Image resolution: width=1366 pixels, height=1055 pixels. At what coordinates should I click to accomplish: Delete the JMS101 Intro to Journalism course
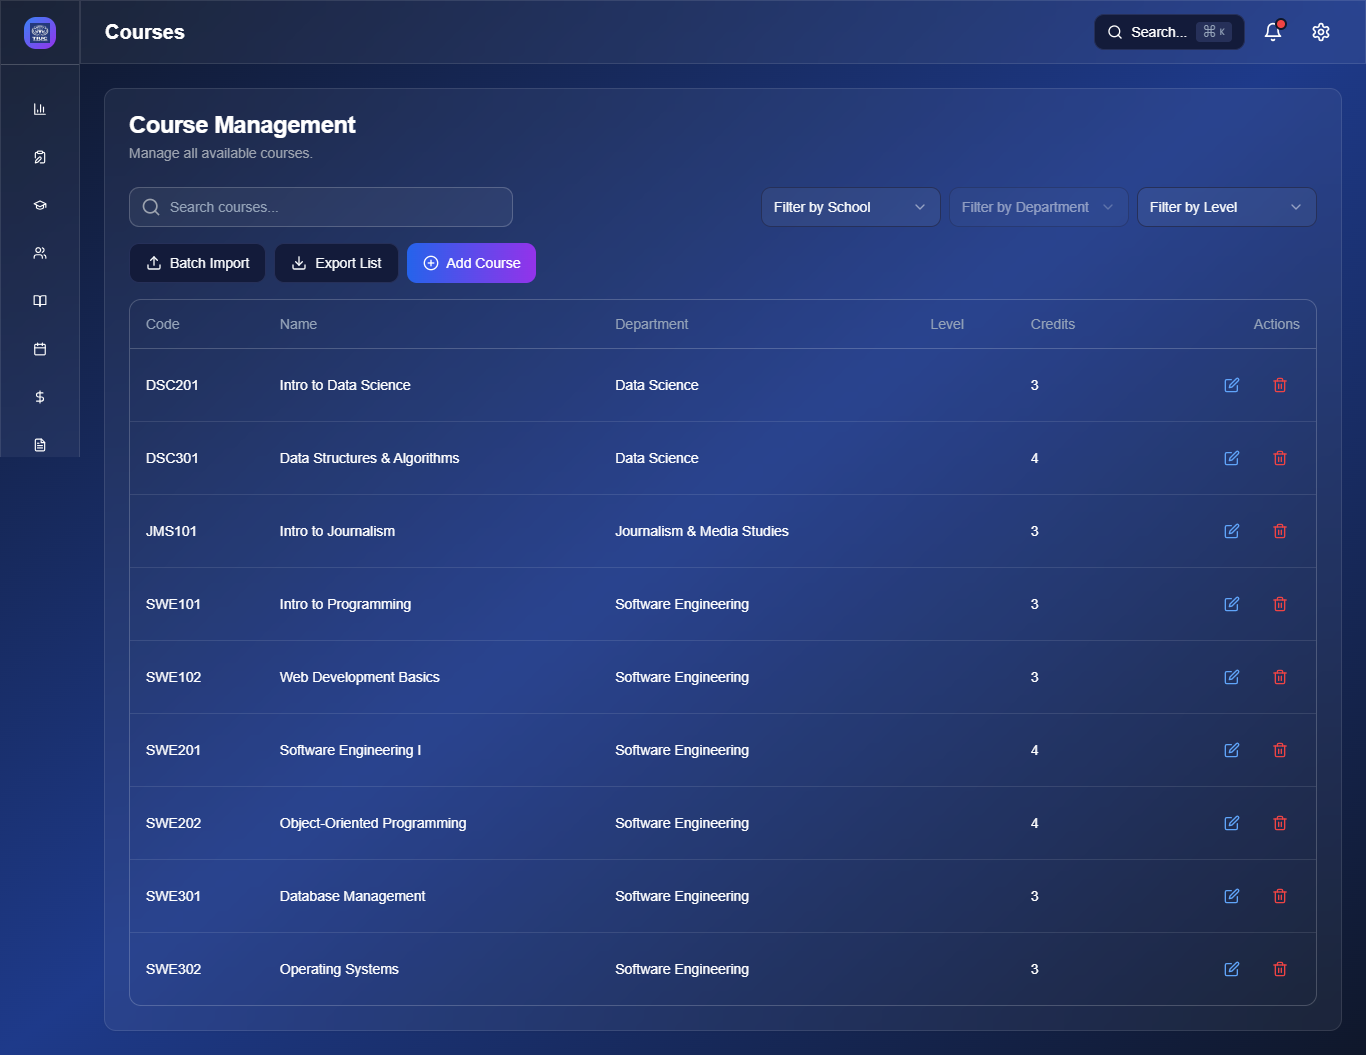tap(1280, 531)
